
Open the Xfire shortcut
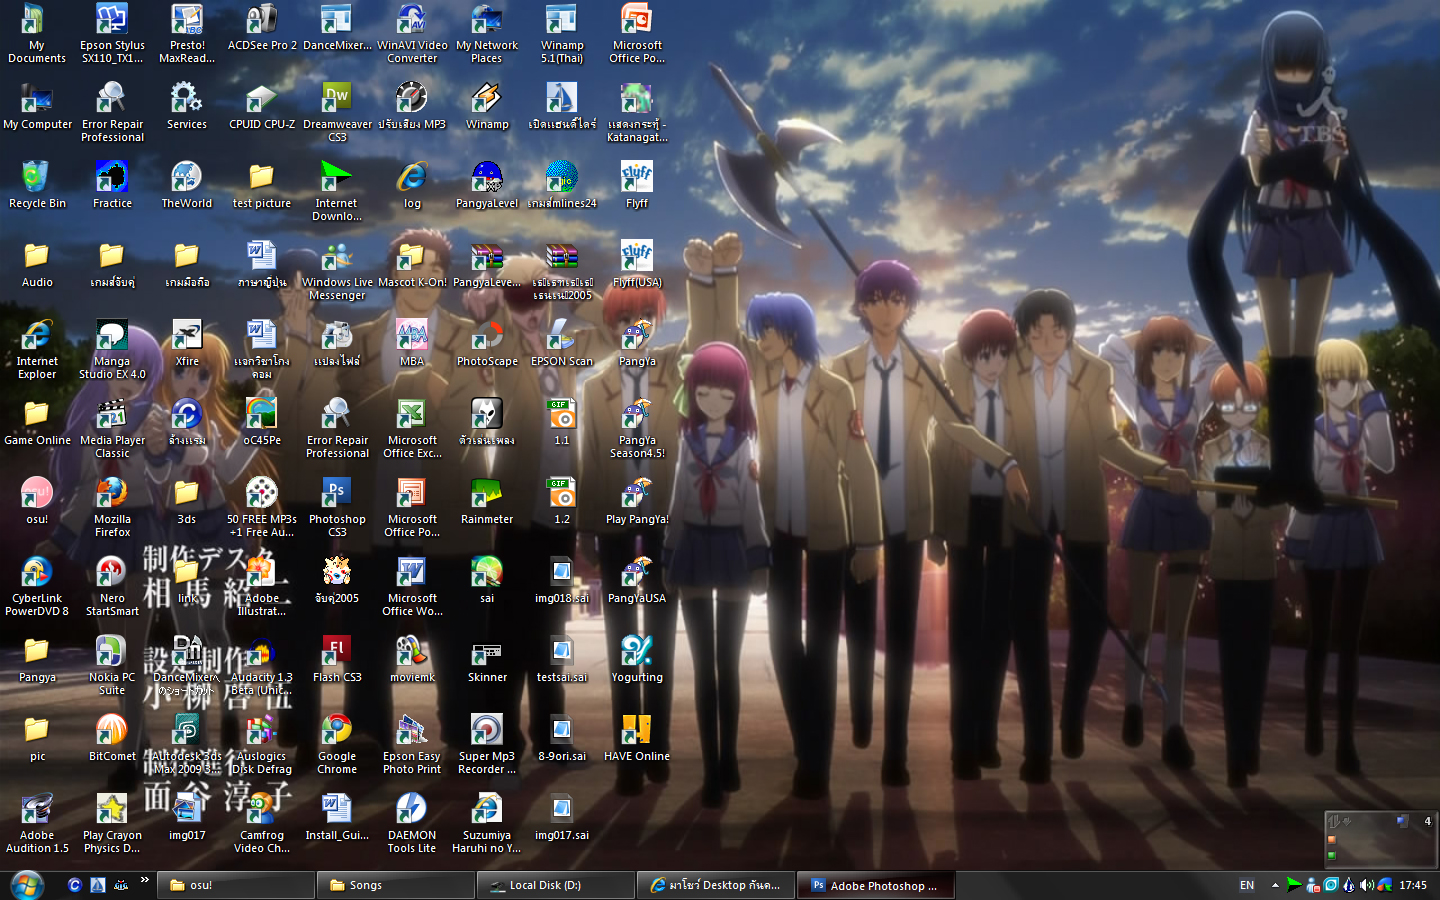pos(187,343)
